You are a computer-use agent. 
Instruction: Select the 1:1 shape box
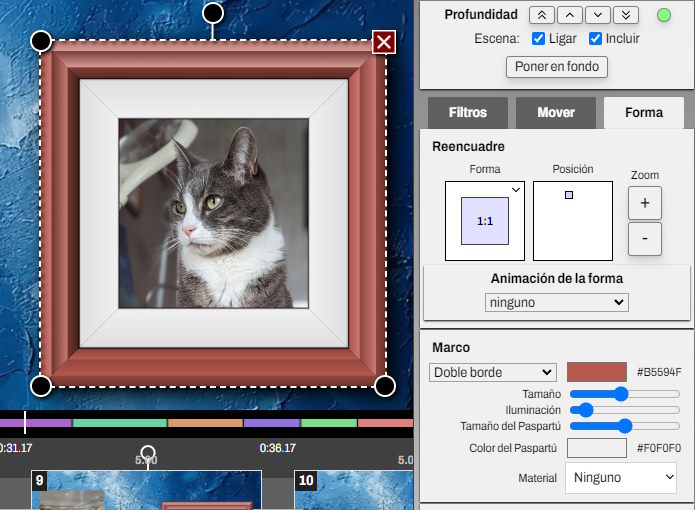click(x=485, y=221)
